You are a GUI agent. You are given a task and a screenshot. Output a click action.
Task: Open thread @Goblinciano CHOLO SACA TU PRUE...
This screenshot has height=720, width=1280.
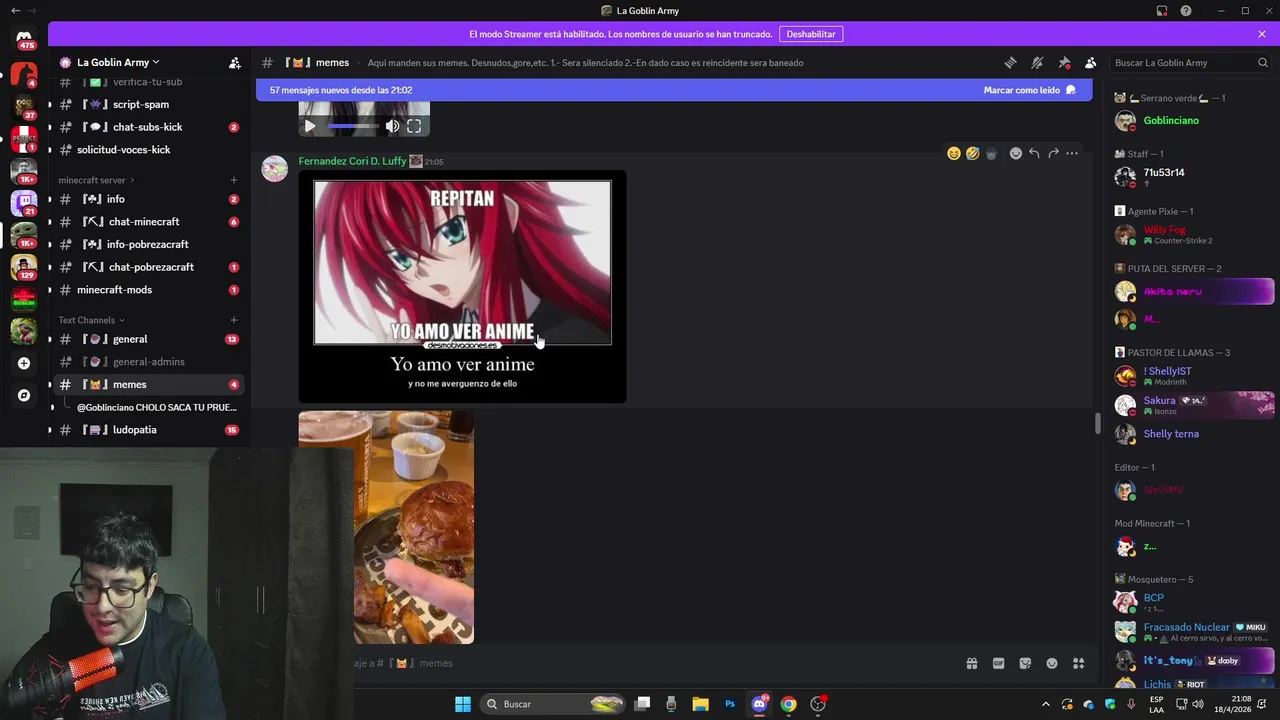click(x=157, y=407)
